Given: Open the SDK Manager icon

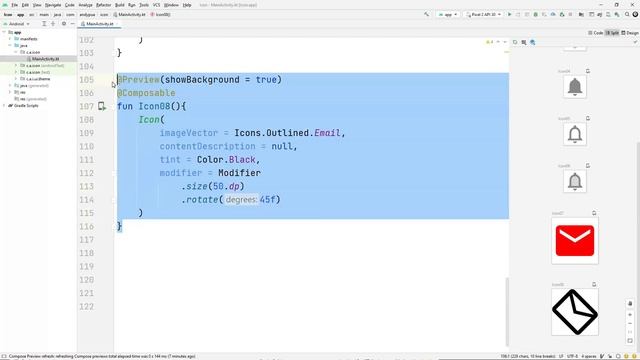Looking at the screenshot, I should point(617,14).
